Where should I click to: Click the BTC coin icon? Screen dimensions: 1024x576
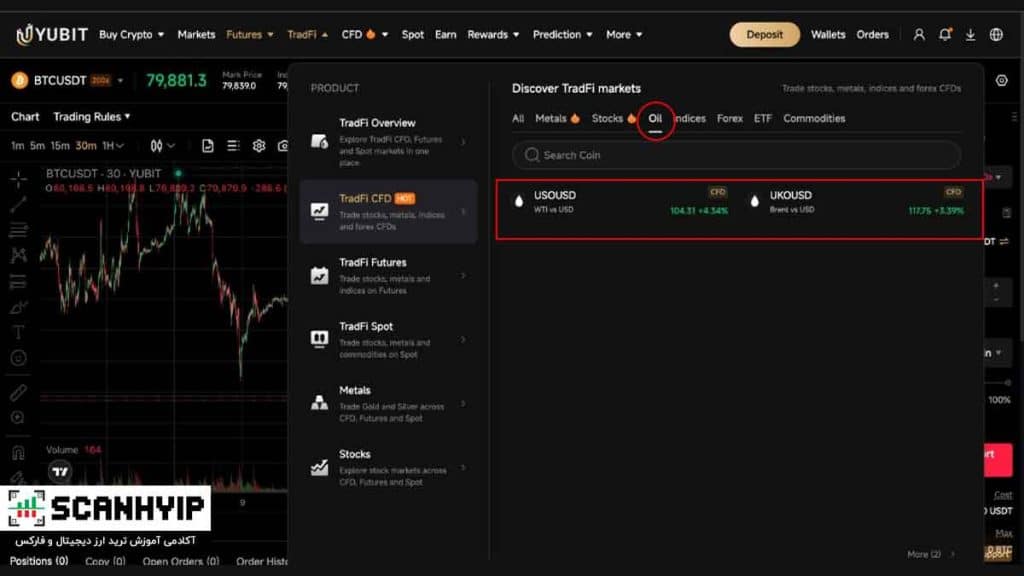19,80
